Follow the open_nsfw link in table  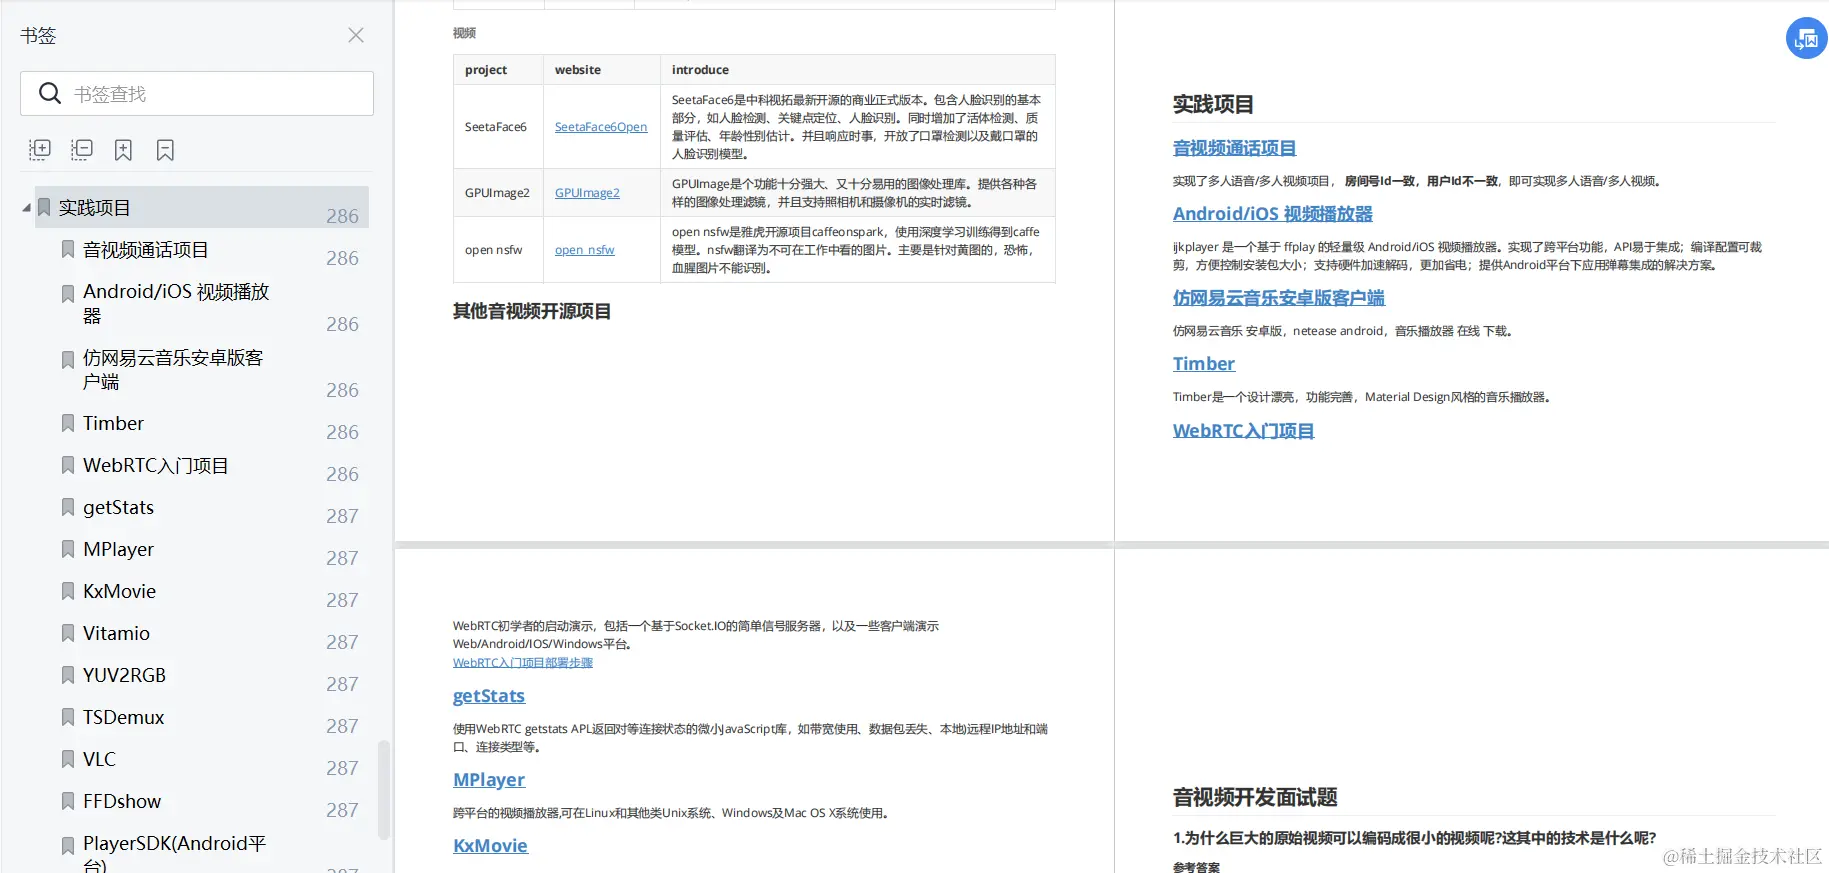tap(585, 250)
